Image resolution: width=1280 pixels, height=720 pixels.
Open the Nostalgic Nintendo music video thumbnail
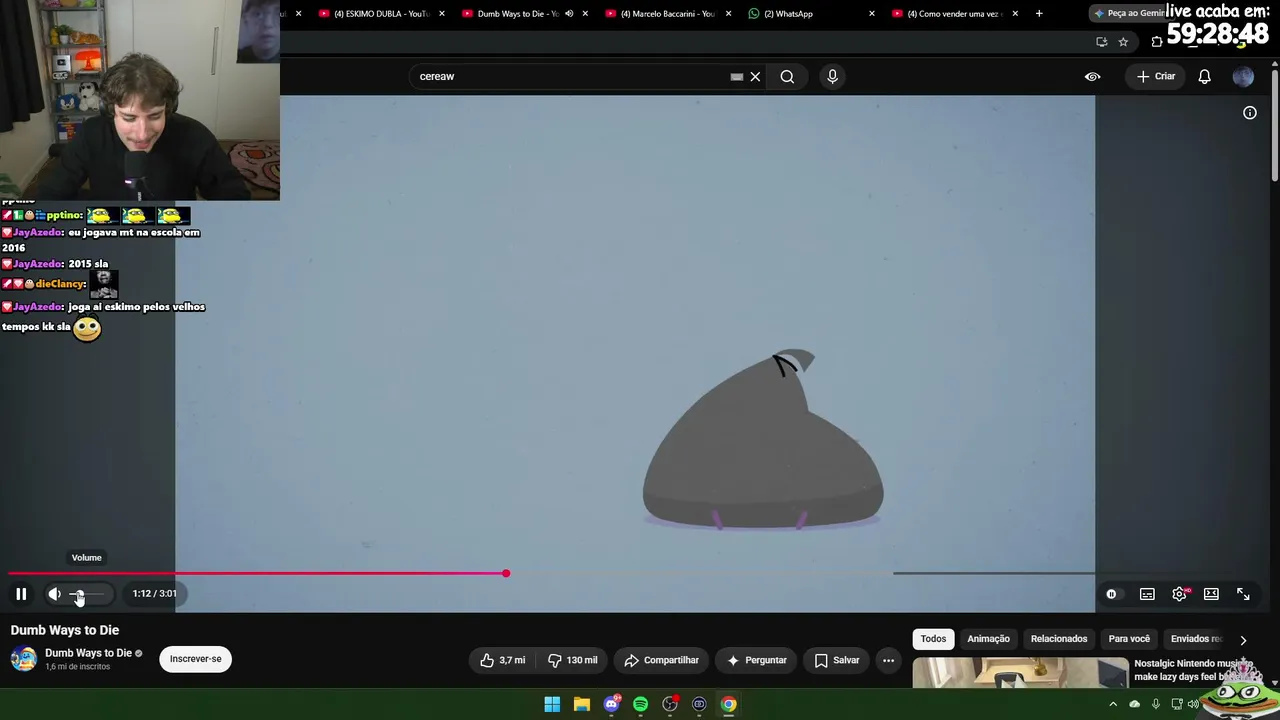[1020, 673]
